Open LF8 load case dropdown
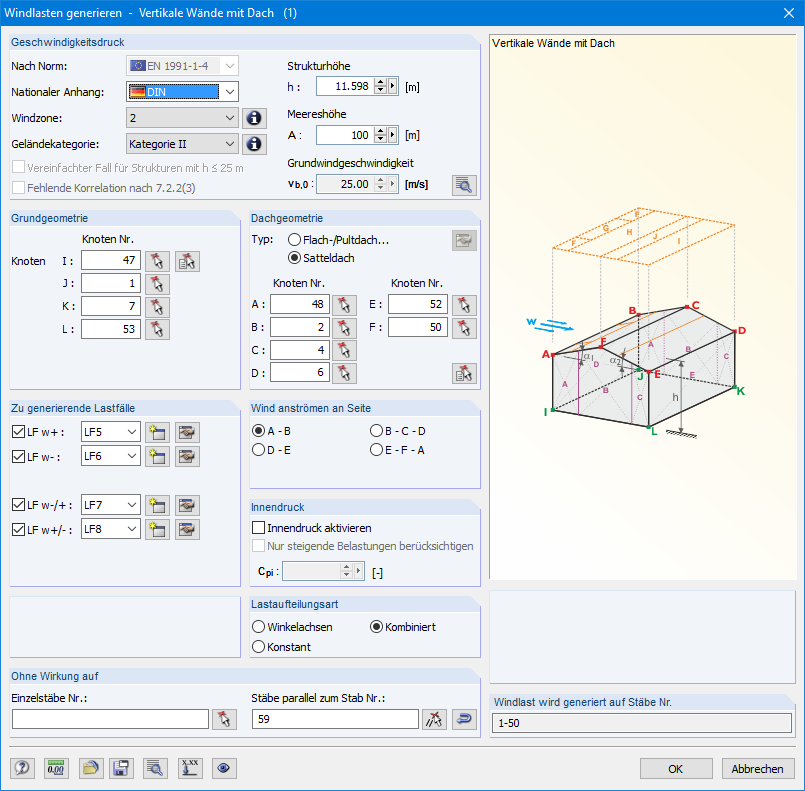 tap(132, 529)
